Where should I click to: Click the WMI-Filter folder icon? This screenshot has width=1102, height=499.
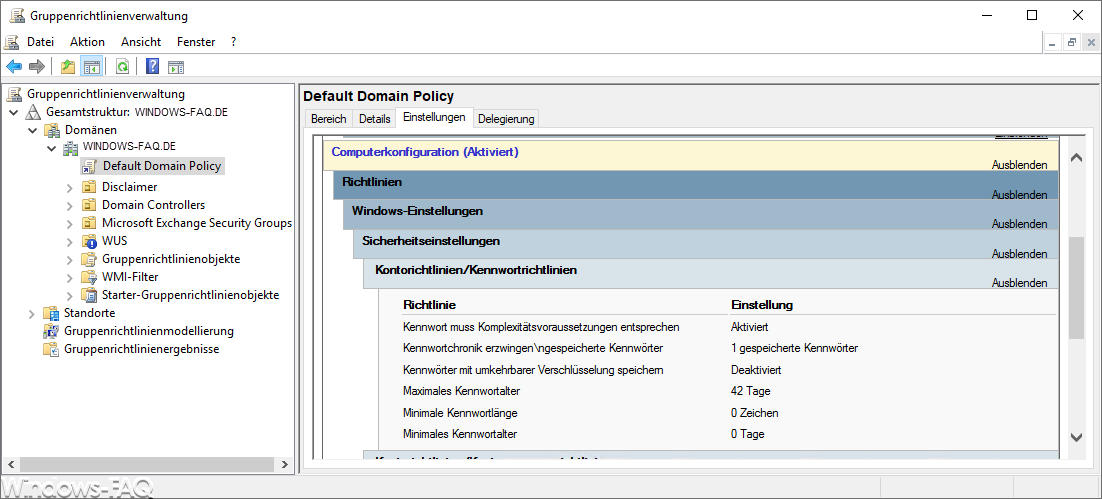(x=89, y=277)
